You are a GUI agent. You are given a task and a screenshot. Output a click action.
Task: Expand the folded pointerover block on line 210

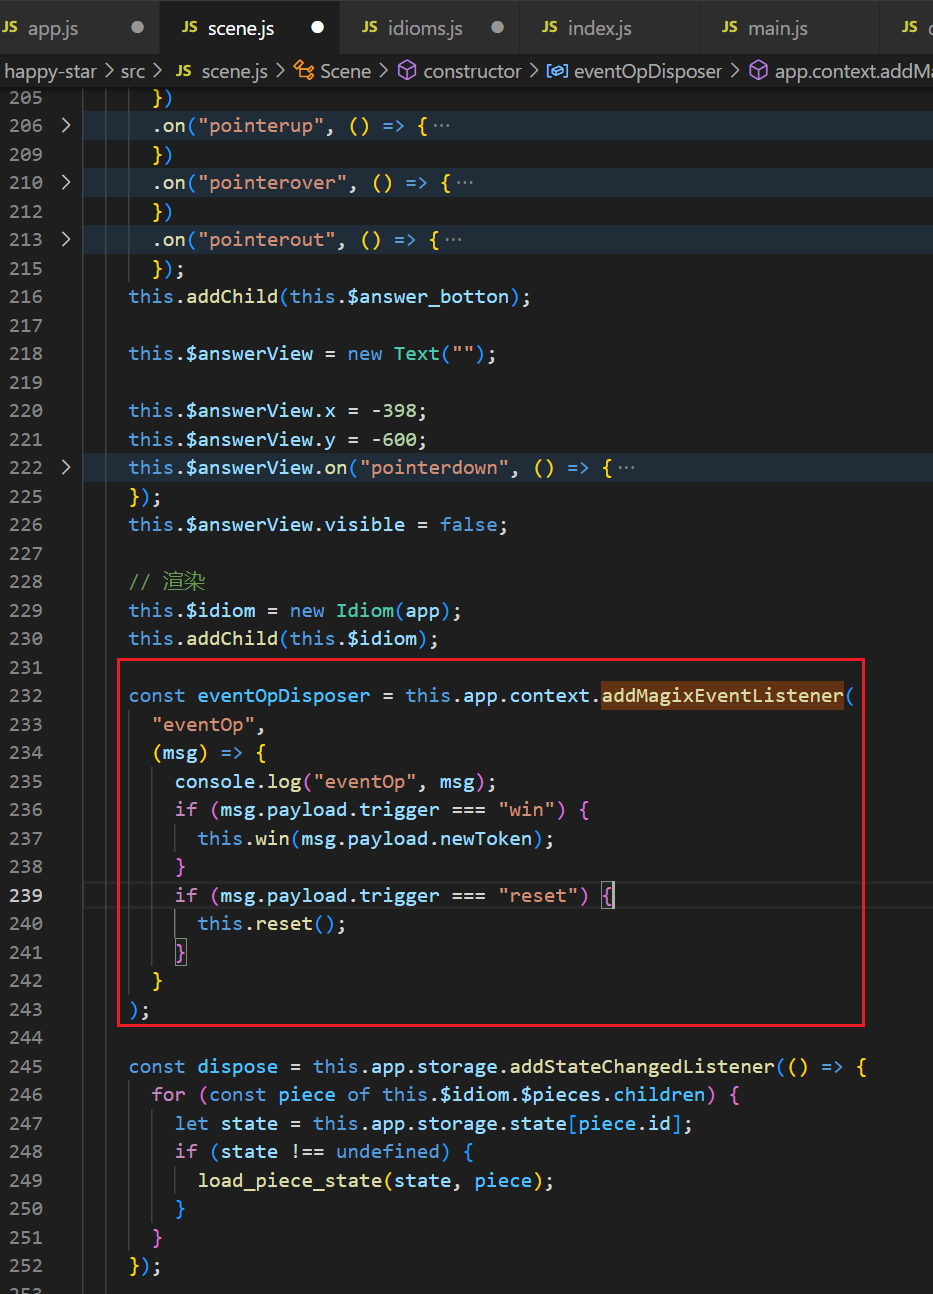coord(66,182)
